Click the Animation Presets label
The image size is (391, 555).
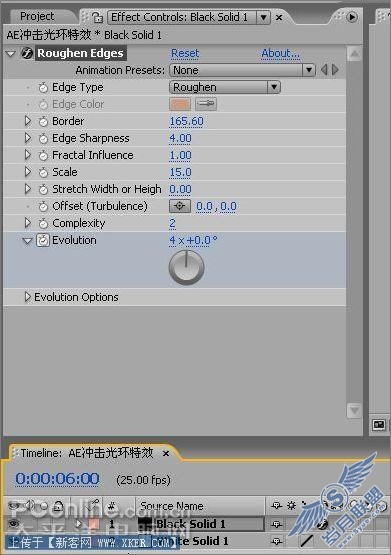pos(120,70)
